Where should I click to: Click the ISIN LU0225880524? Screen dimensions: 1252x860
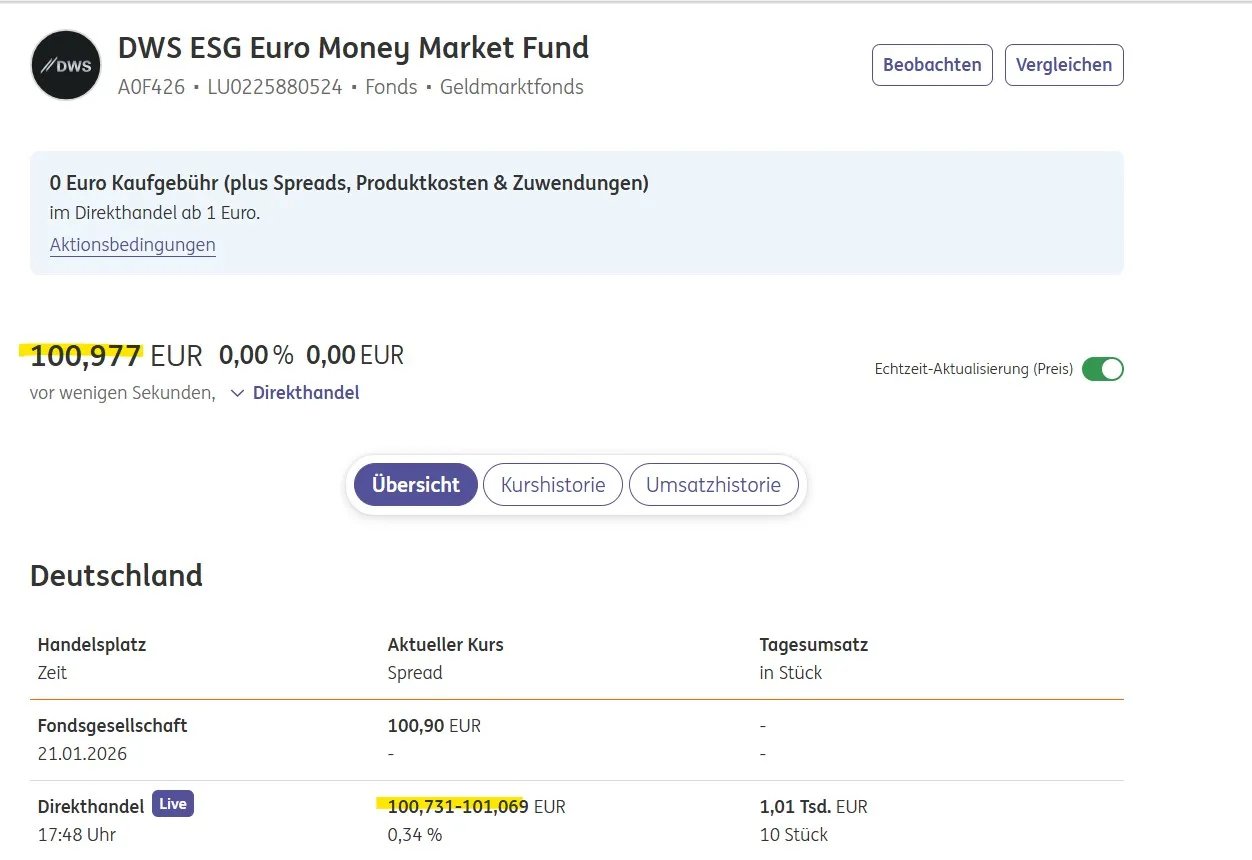click(274, 87)
